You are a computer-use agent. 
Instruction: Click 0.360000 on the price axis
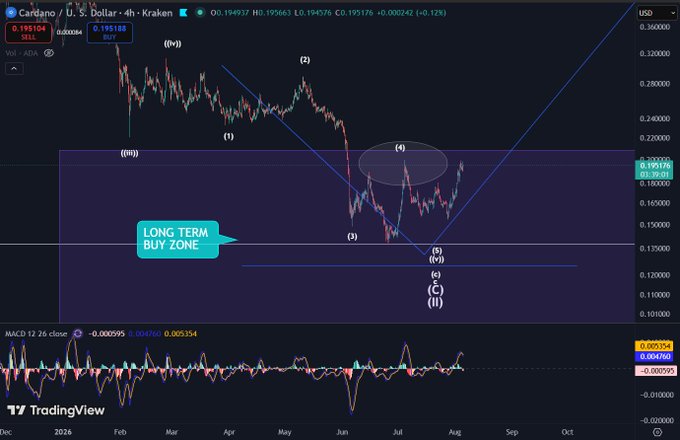[654, 27]
